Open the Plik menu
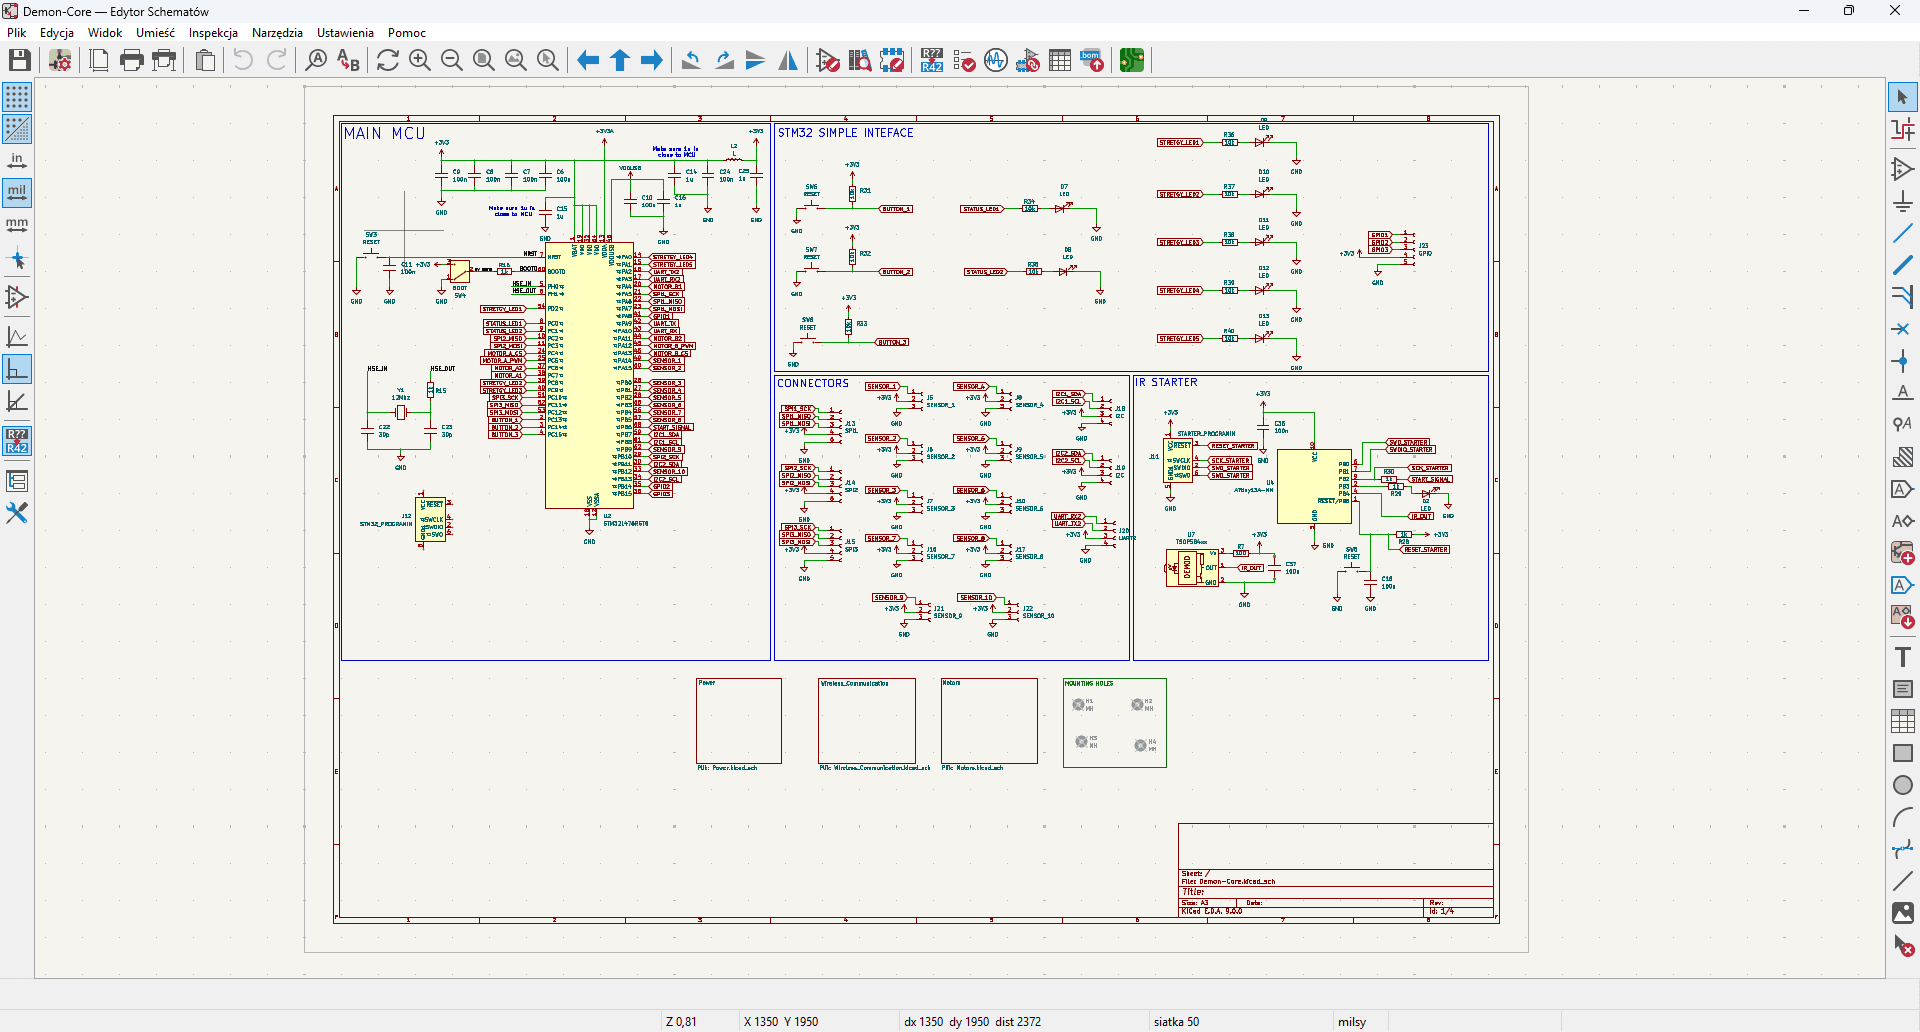Screen dimensions: 1920x1032 [x=16, y=33]
